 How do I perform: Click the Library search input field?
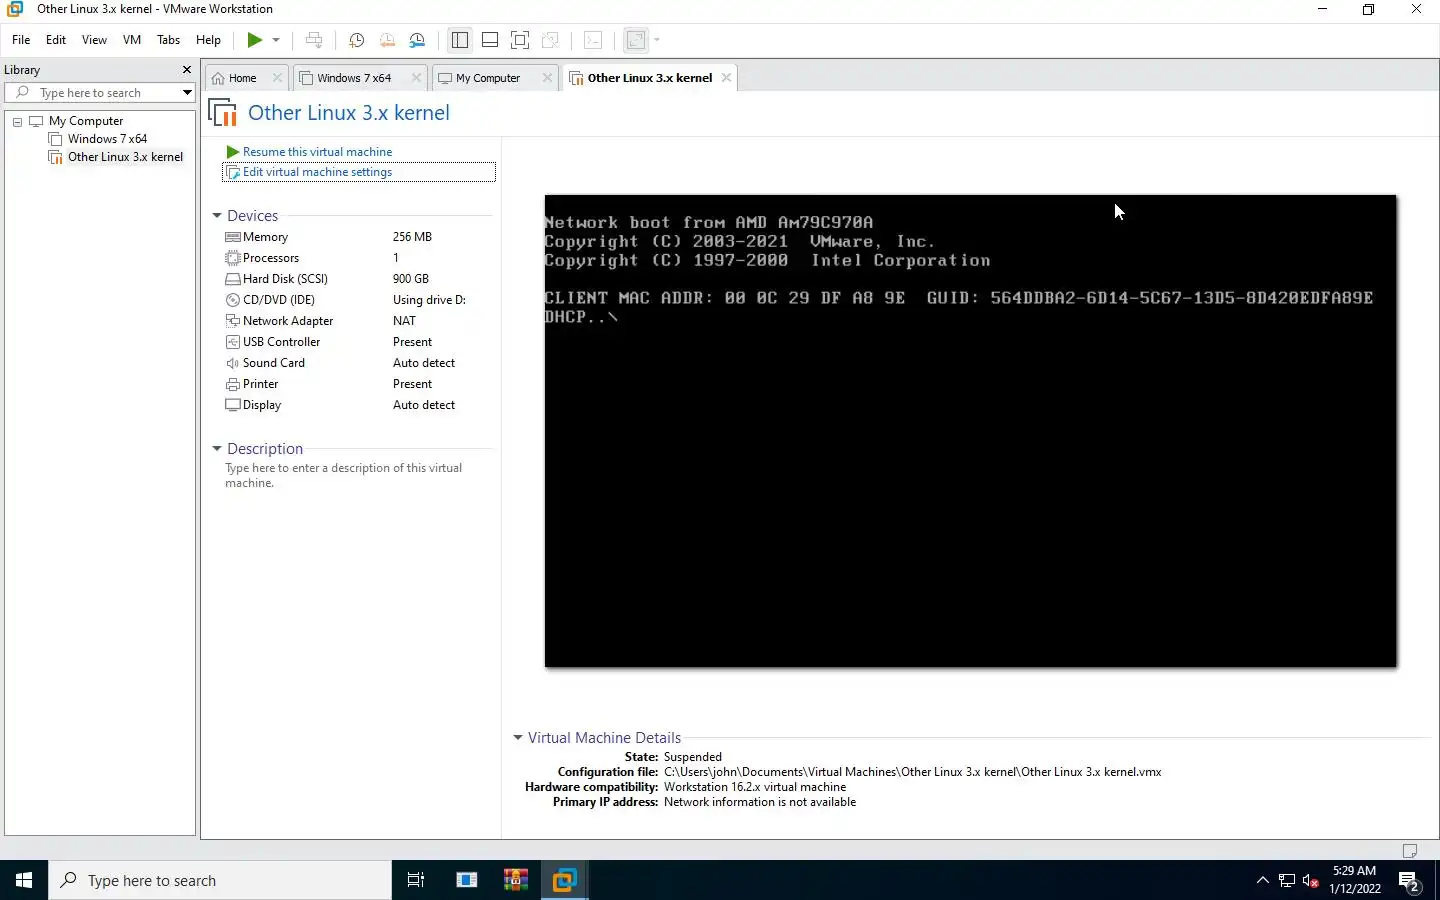point(92,93)
